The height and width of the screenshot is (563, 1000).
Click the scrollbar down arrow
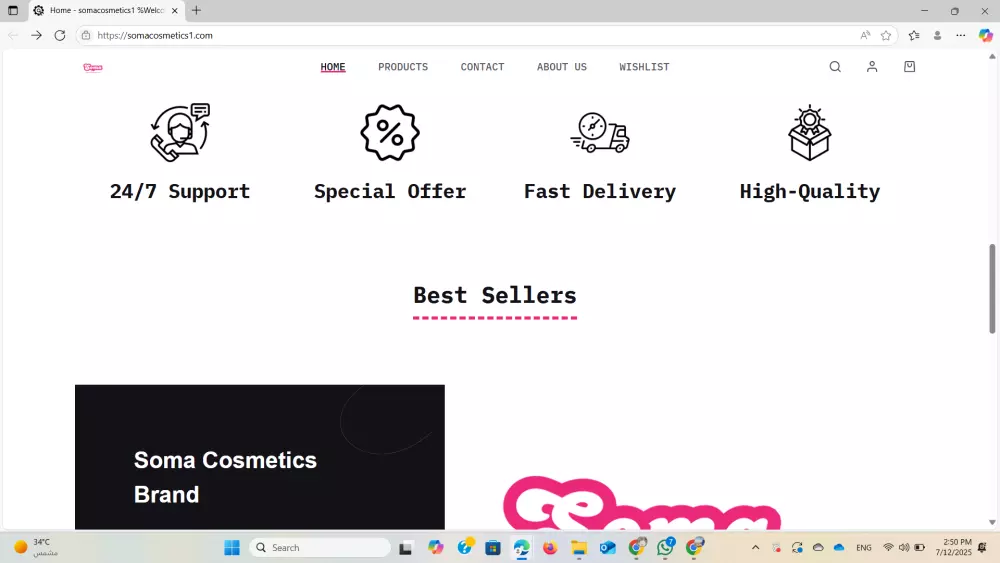[992, 523]
